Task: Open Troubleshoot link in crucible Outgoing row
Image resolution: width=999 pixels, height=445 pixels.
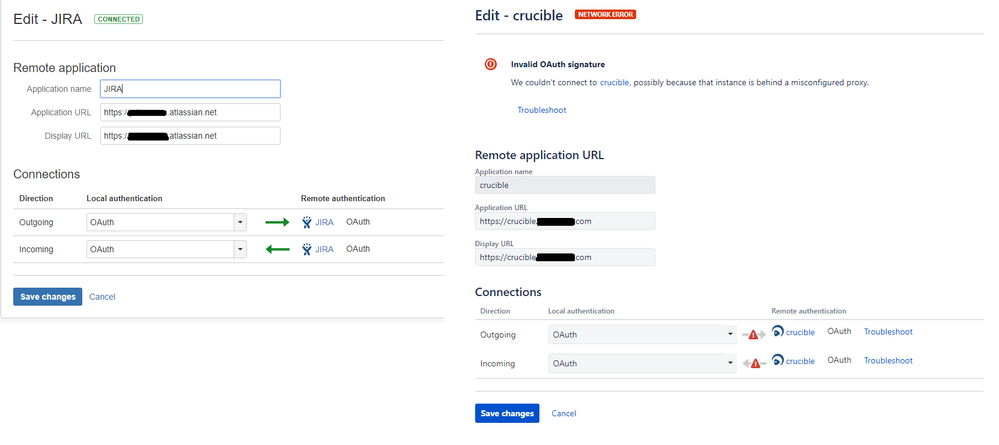Action: click(888, 332)
